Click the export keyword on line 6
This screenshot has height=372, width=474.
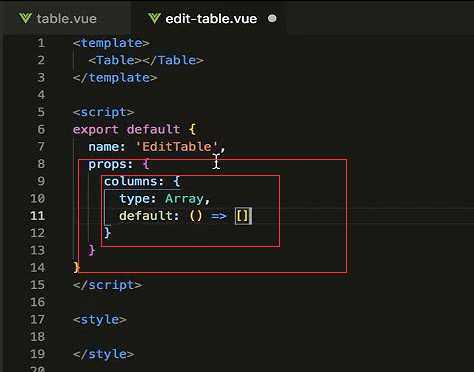click(x=96, y=129)
